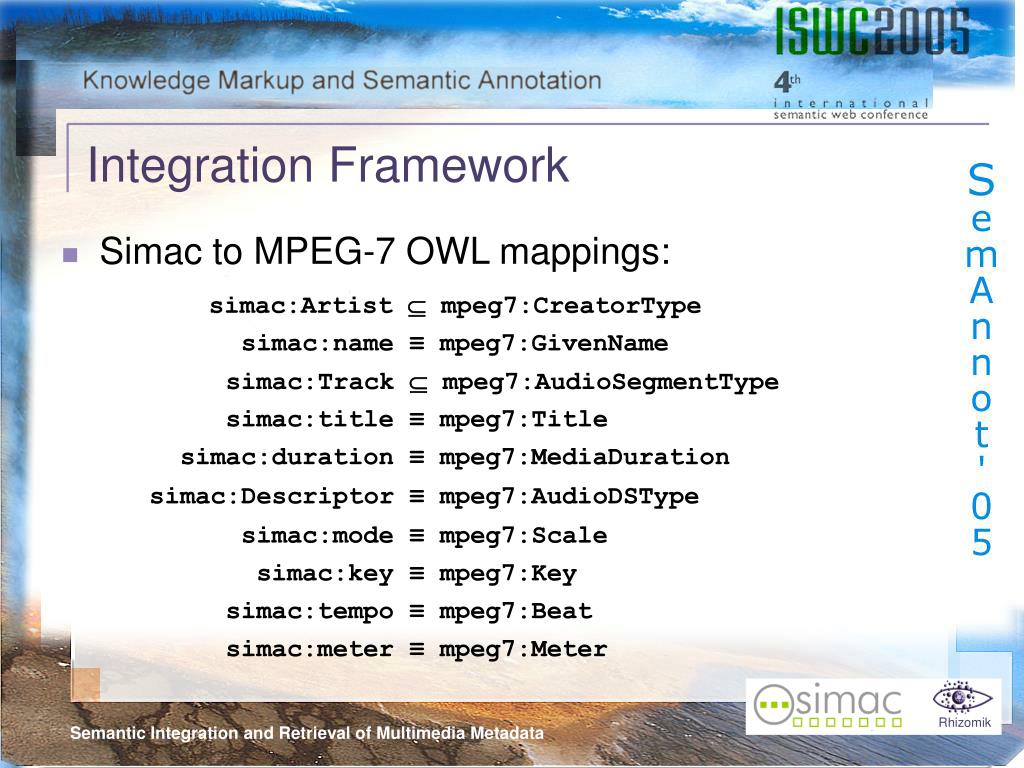The height and width of the screenshot is (768, 1024).
Task: Click the simac:meter term
Action: (x=310, y=650)
